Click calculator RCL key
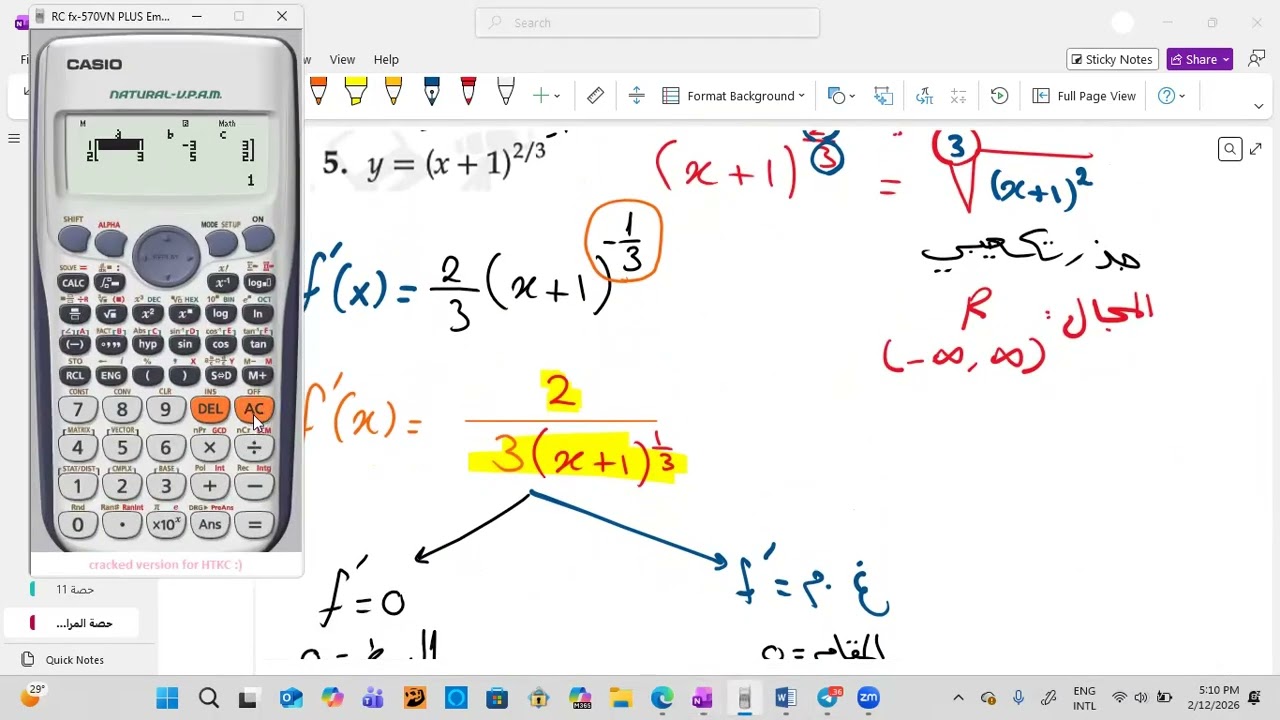 coord(74,376)
